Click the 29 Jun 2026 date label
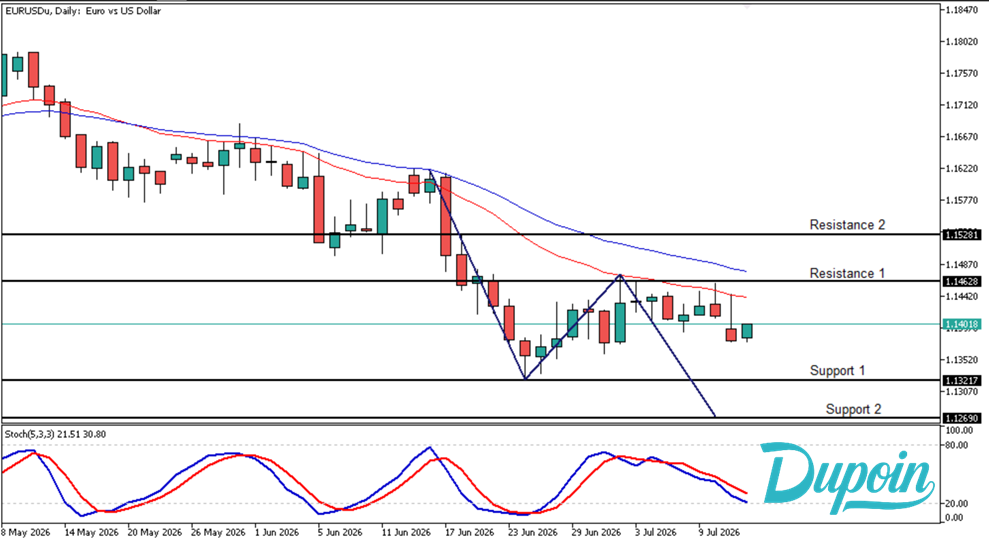The height and width of the screenshot is (538, 989). coord(596,532)
